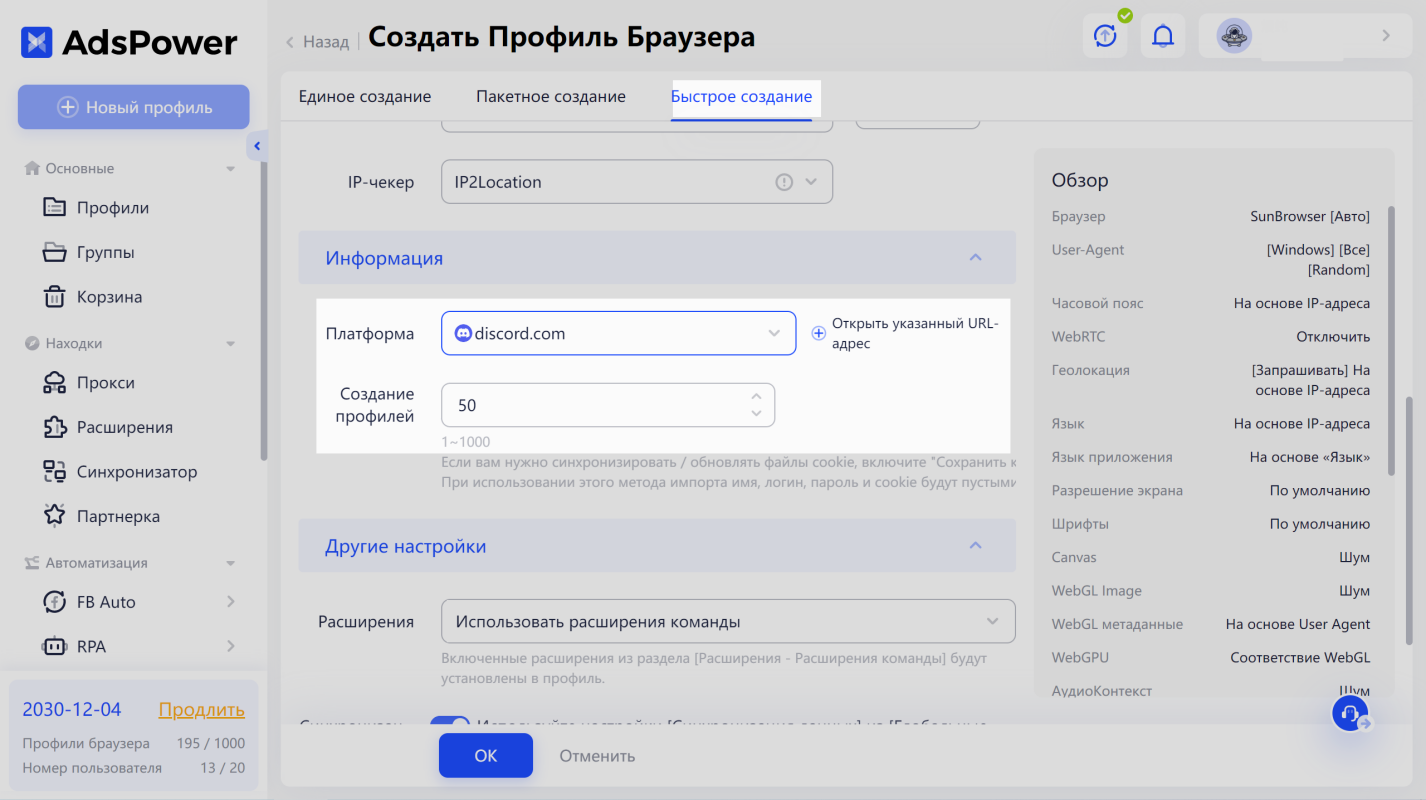The width and height of the screenshot is (1426, 800).
Task: Select the Быстрое создание tab
Action: click(x=741, y=97)
